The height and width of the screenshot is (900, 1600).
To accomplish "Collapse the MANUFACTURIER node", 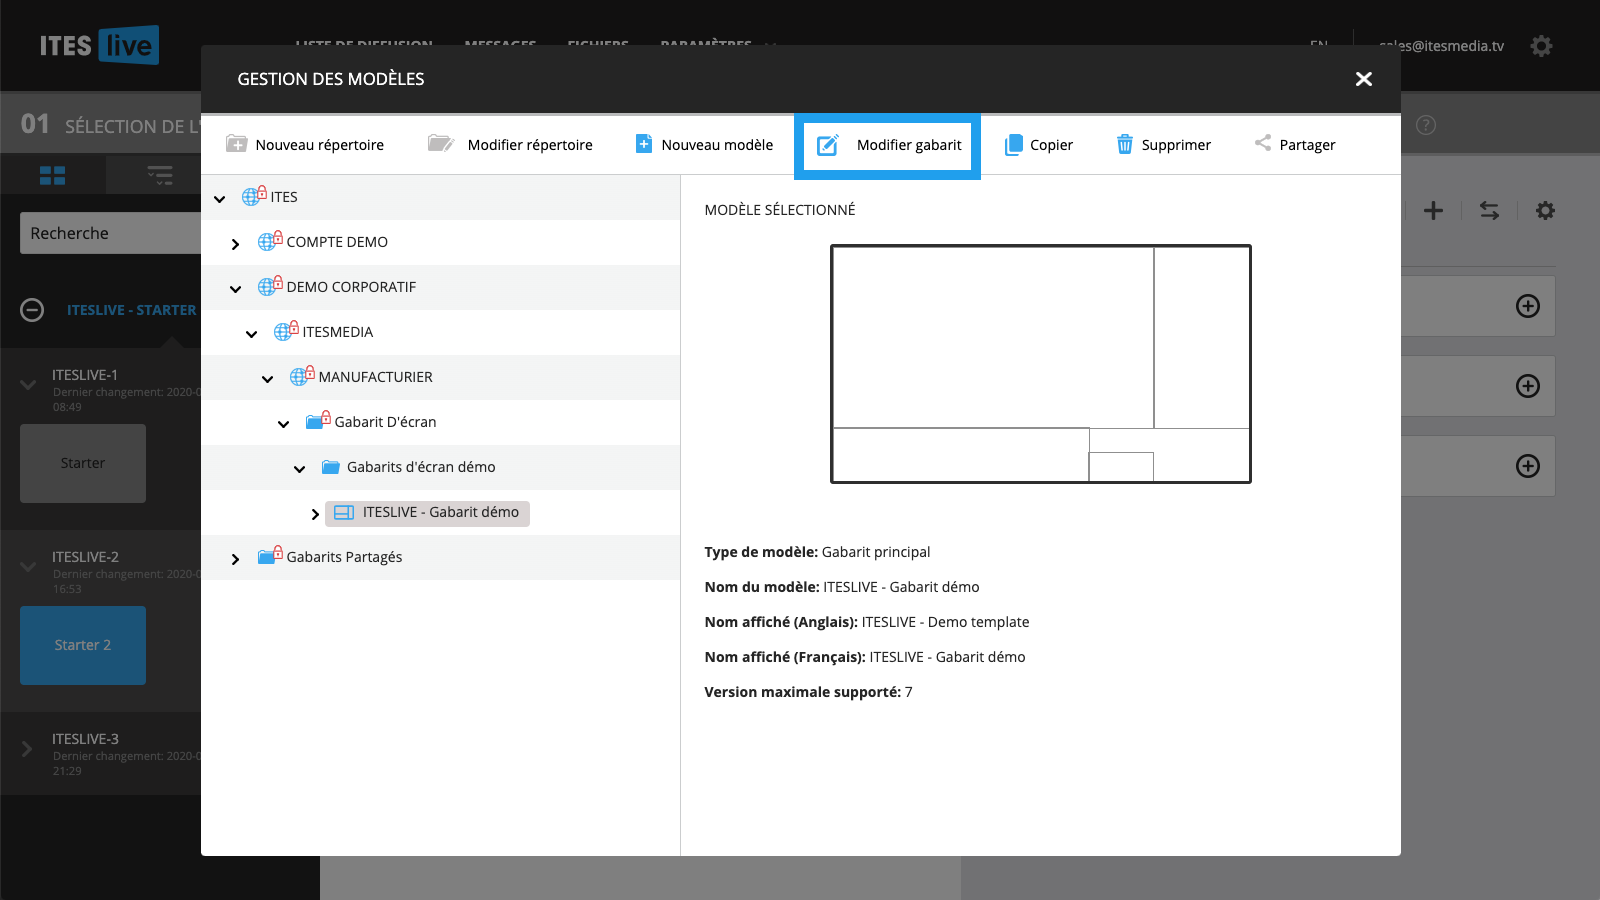I will (267, 379).
